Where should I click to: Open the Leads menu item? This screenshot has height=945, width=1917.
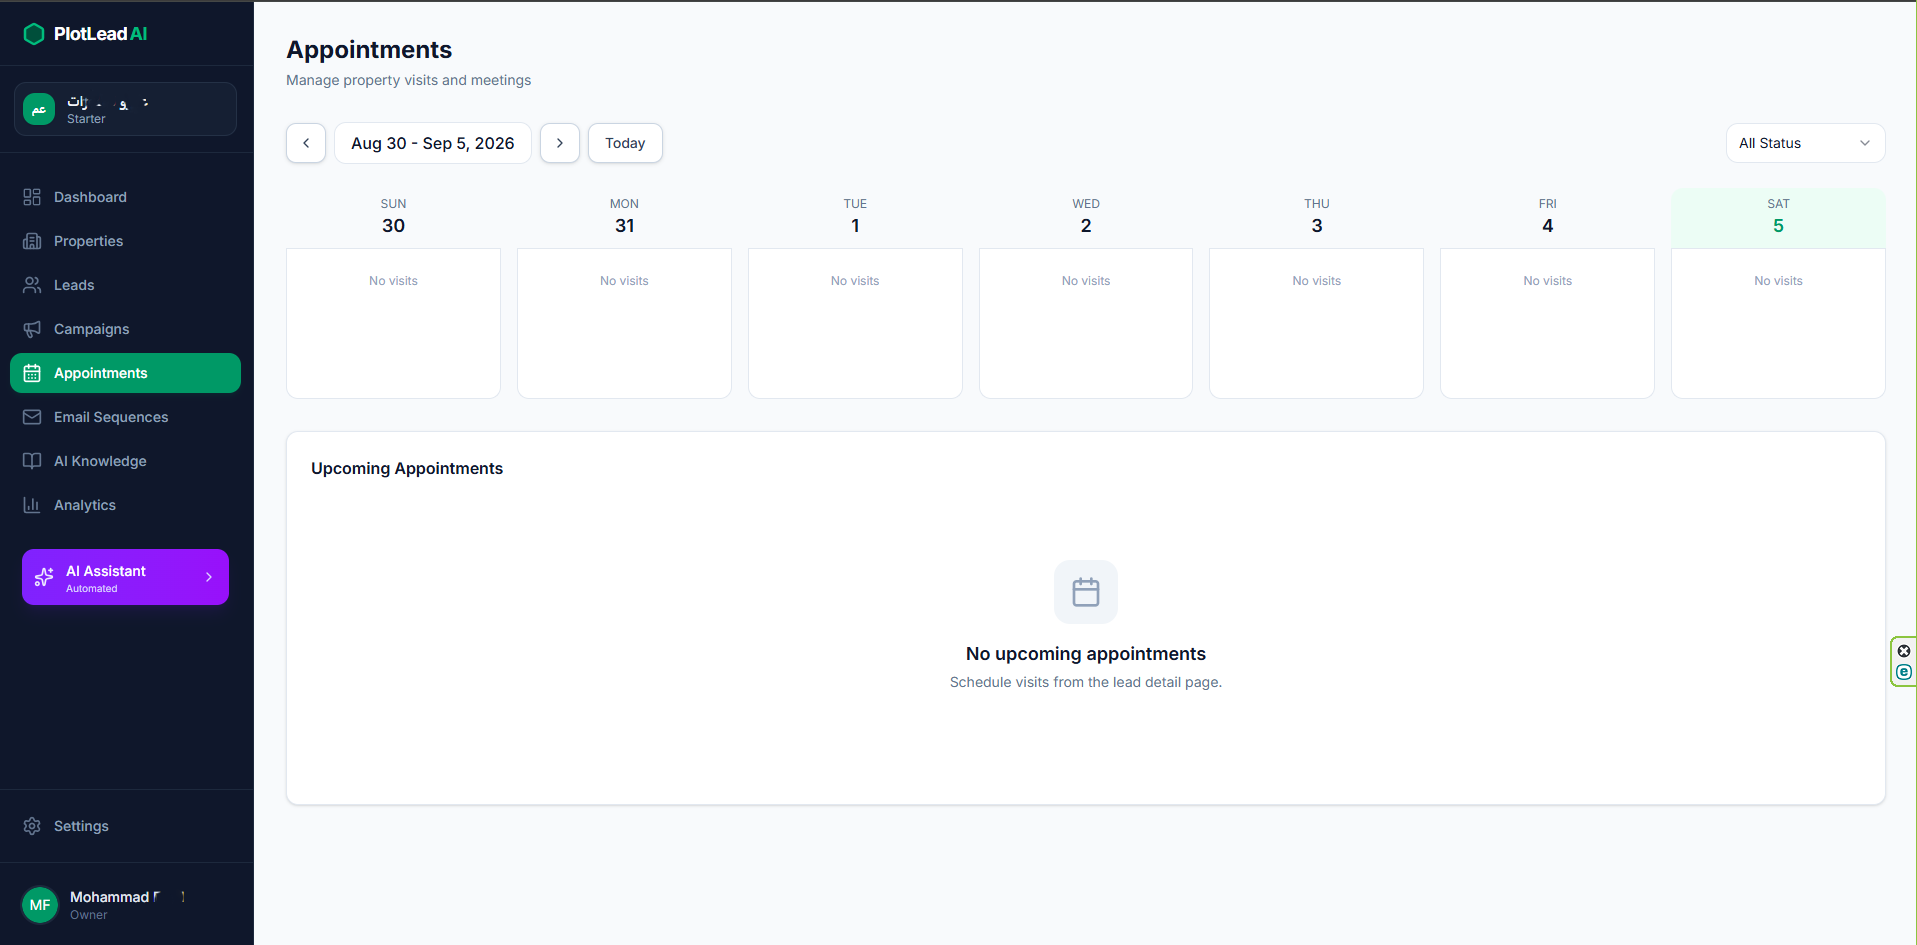coord(125,285)
